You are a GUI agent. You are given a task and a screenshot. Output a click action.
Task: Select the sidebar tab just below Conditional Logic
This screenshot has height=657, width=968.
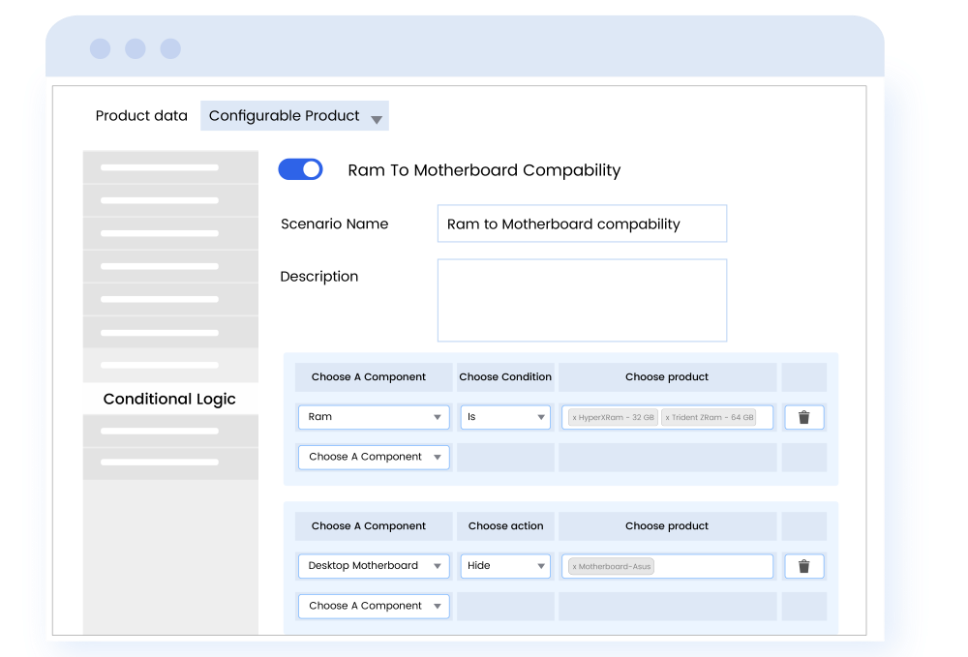pyautogui.click(x=170, y=431)
